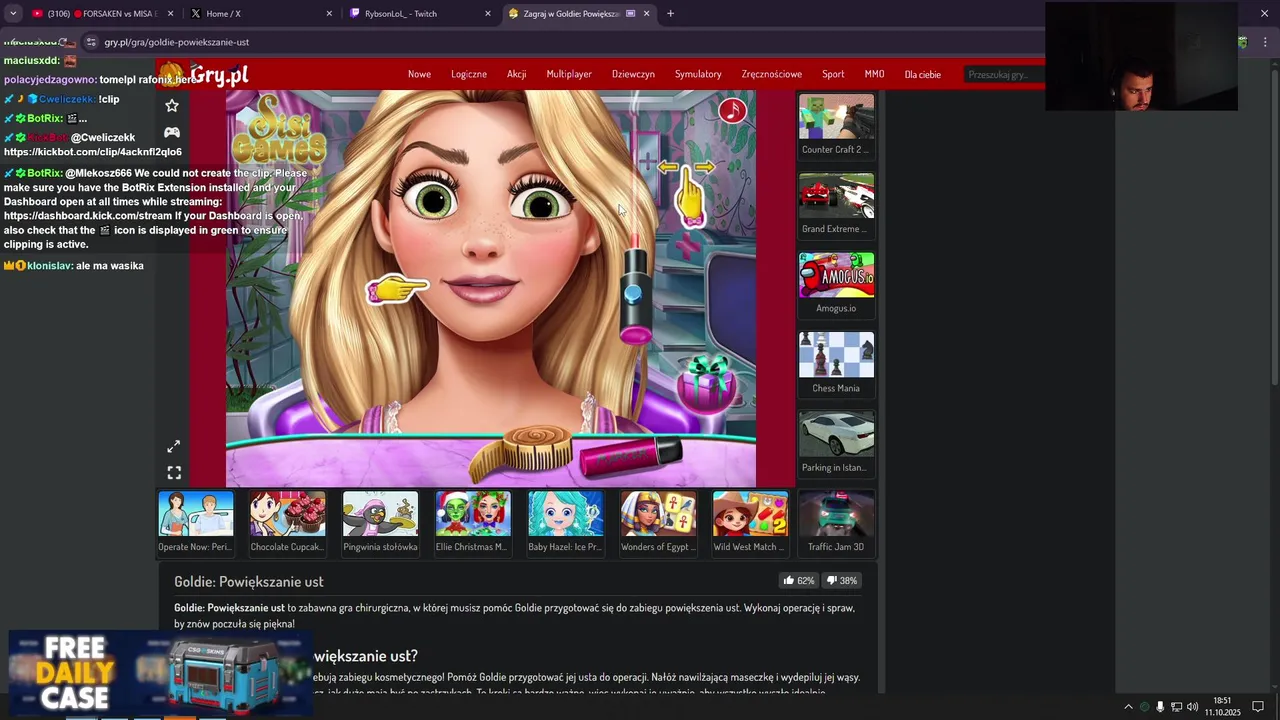Close the RybsonLoL_ Twitch tab
Viewport: 1280px width, 720px height.
(x=488, y=14)
